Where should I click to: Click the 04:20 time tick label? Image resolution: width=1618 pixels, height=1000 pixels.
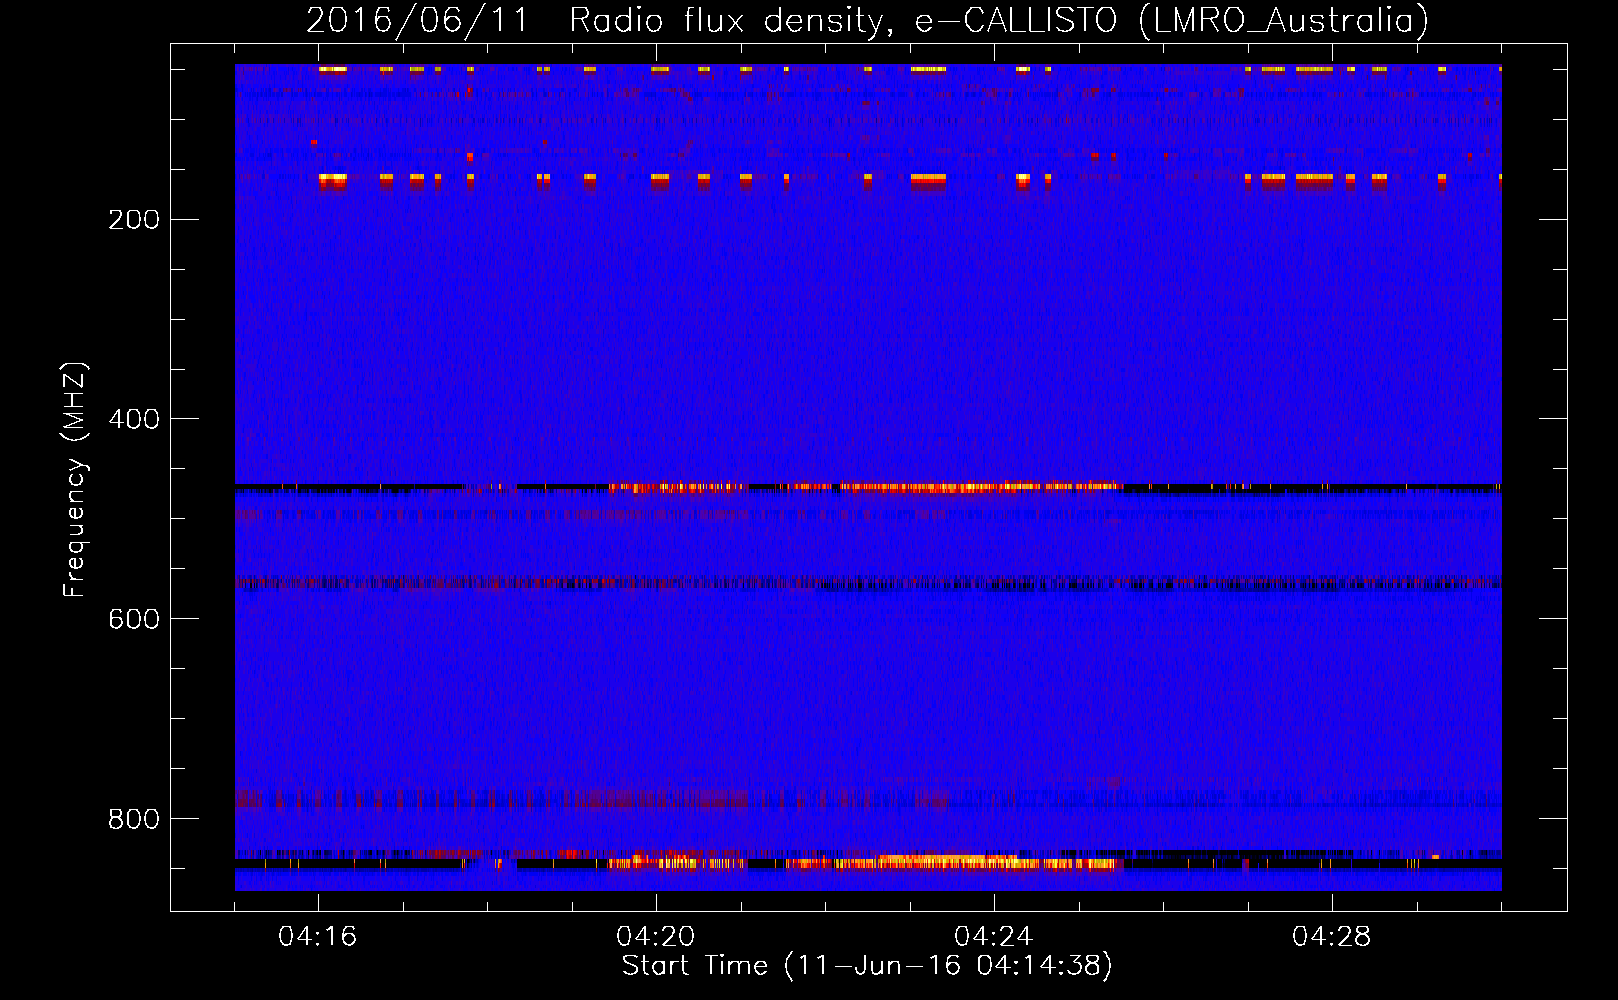click(656, 937)
